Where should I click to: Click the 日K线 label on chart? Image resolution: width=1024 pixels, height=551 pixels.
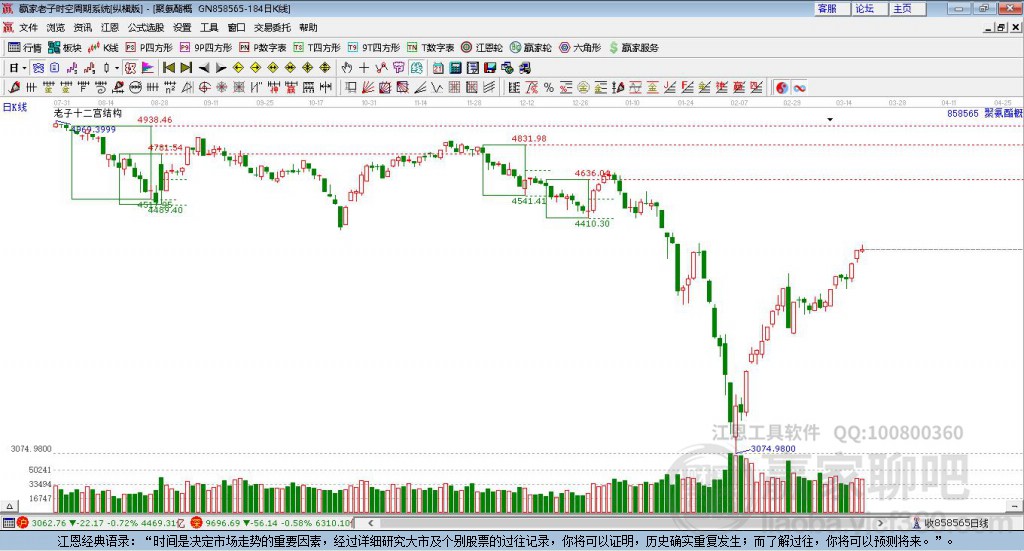point(15,107)
